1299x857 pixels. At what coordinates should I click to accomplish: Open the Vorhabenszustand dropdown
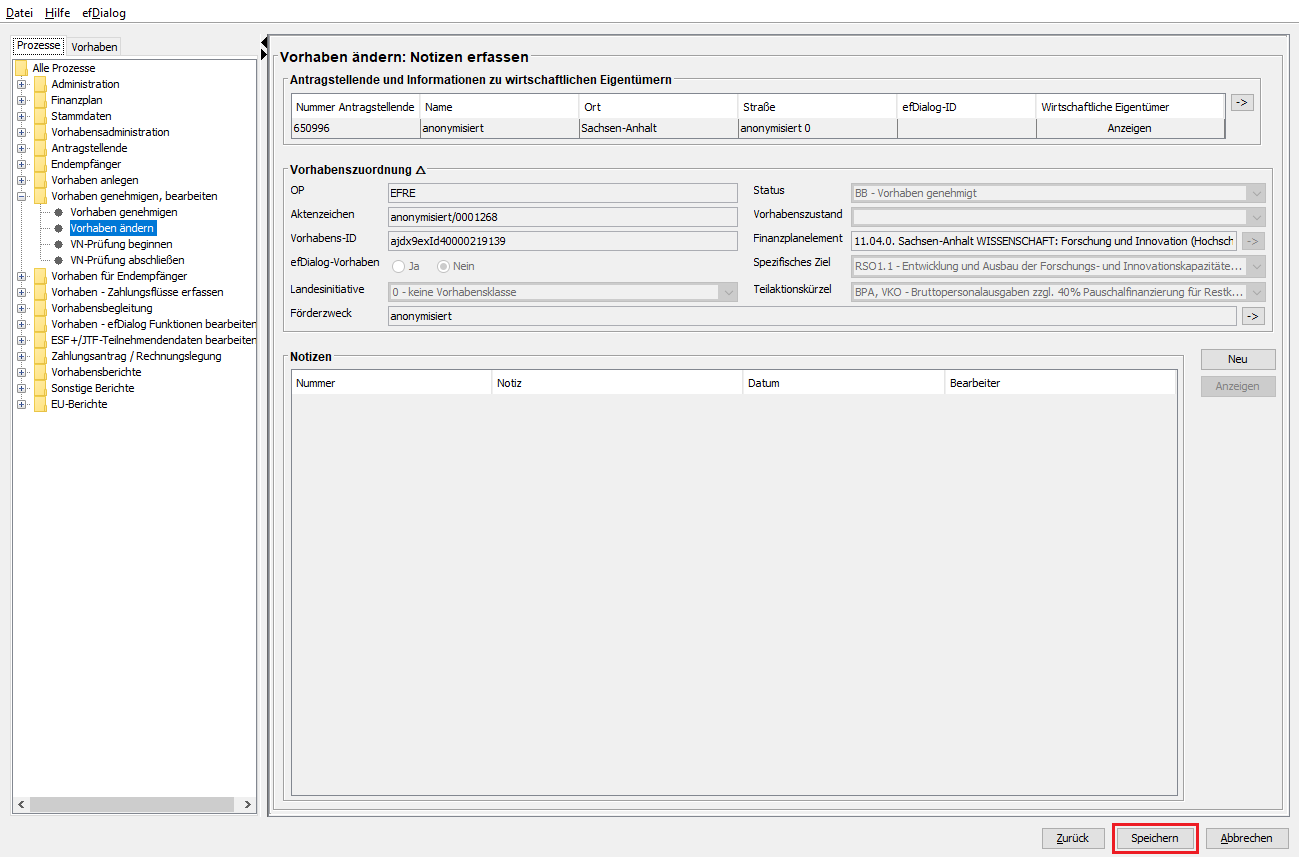1256,216
